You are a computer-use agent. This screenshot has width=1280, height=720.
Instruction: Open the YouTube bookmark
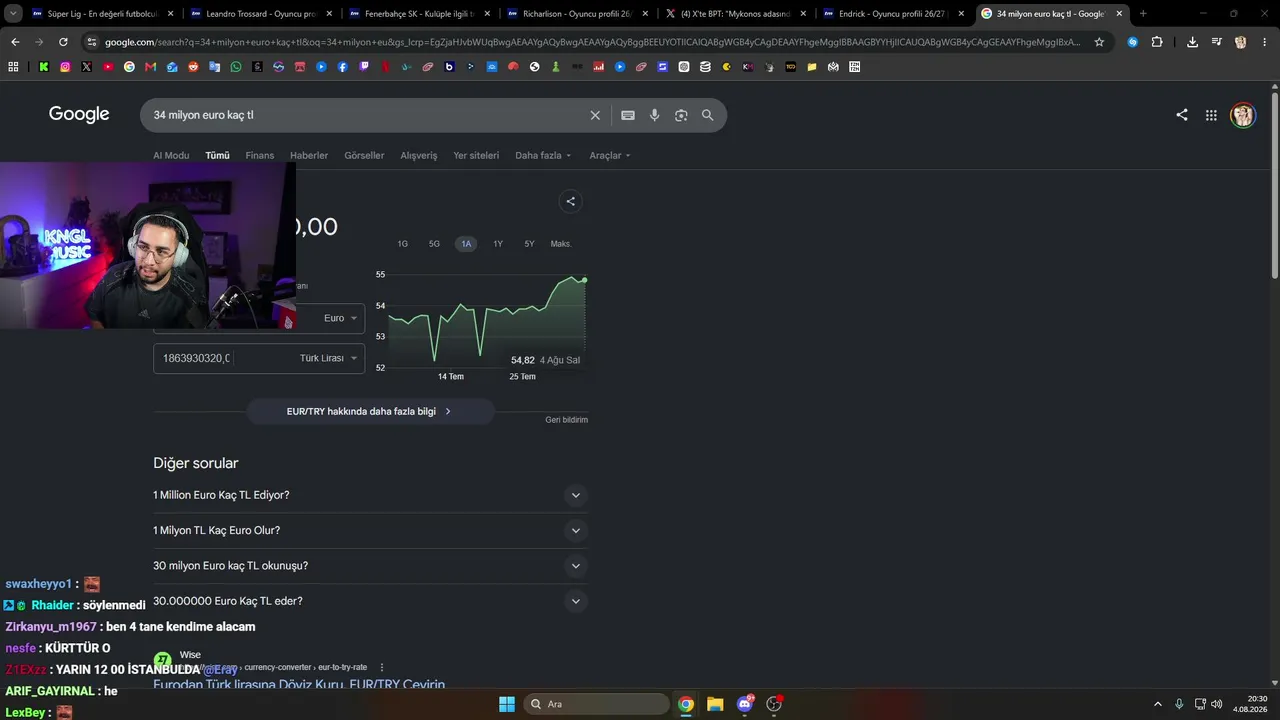108,67
